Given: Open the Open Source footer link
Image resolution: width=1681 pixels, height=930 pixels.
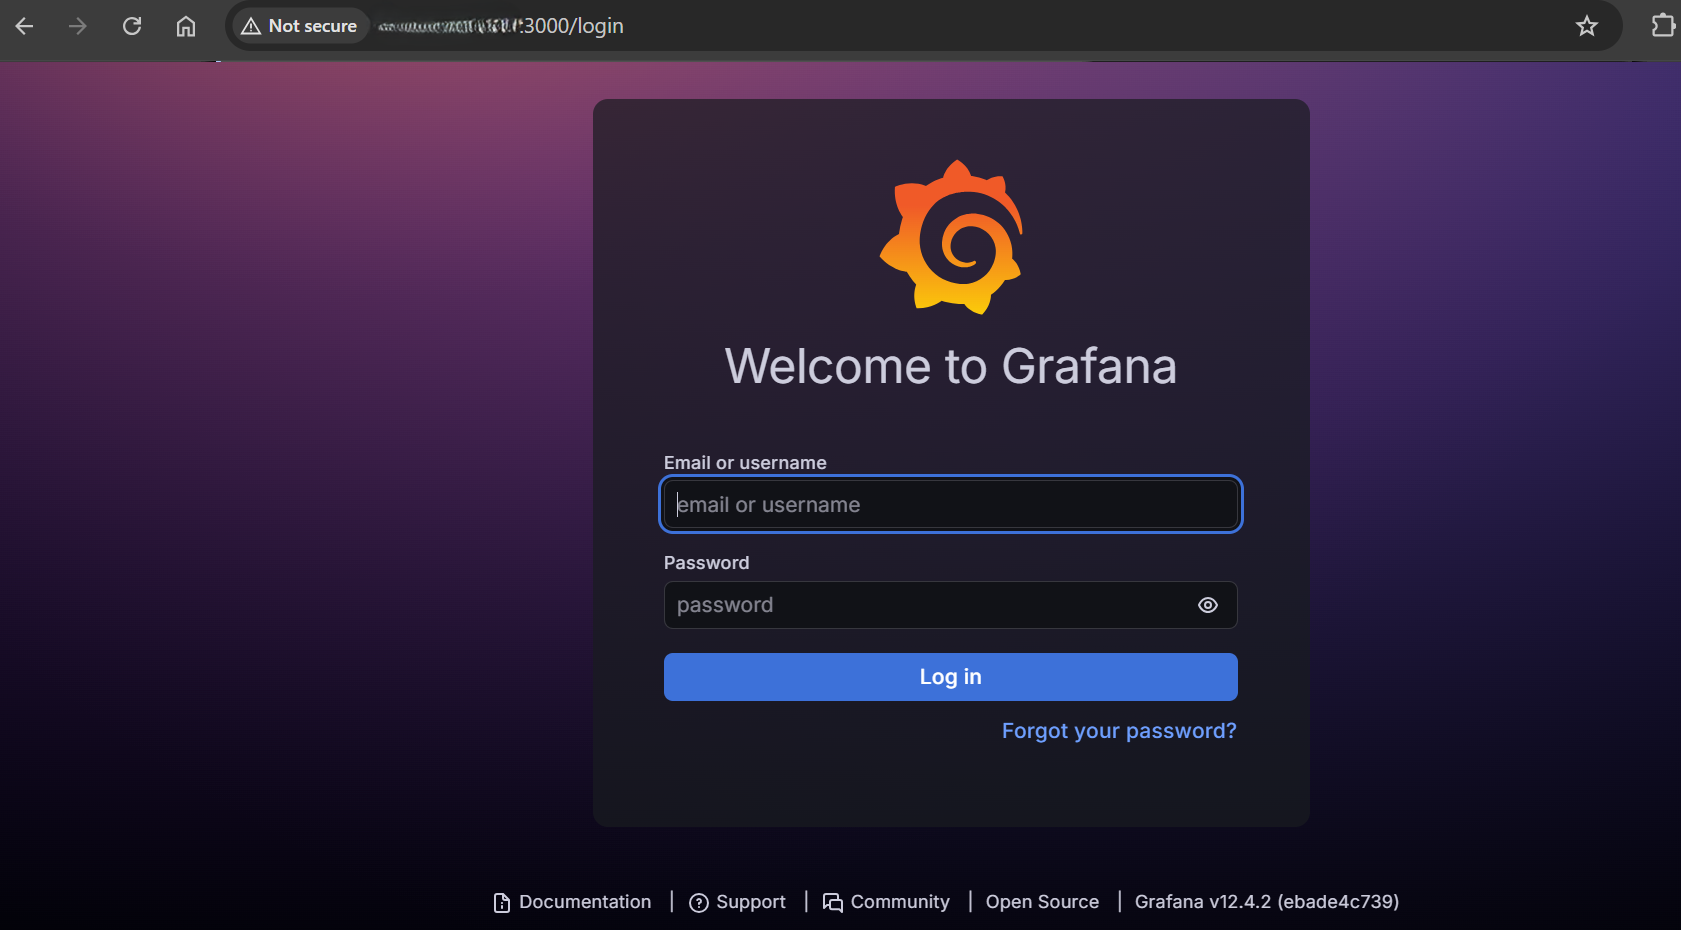Looking at the screenshot, I should [1042, 902].
